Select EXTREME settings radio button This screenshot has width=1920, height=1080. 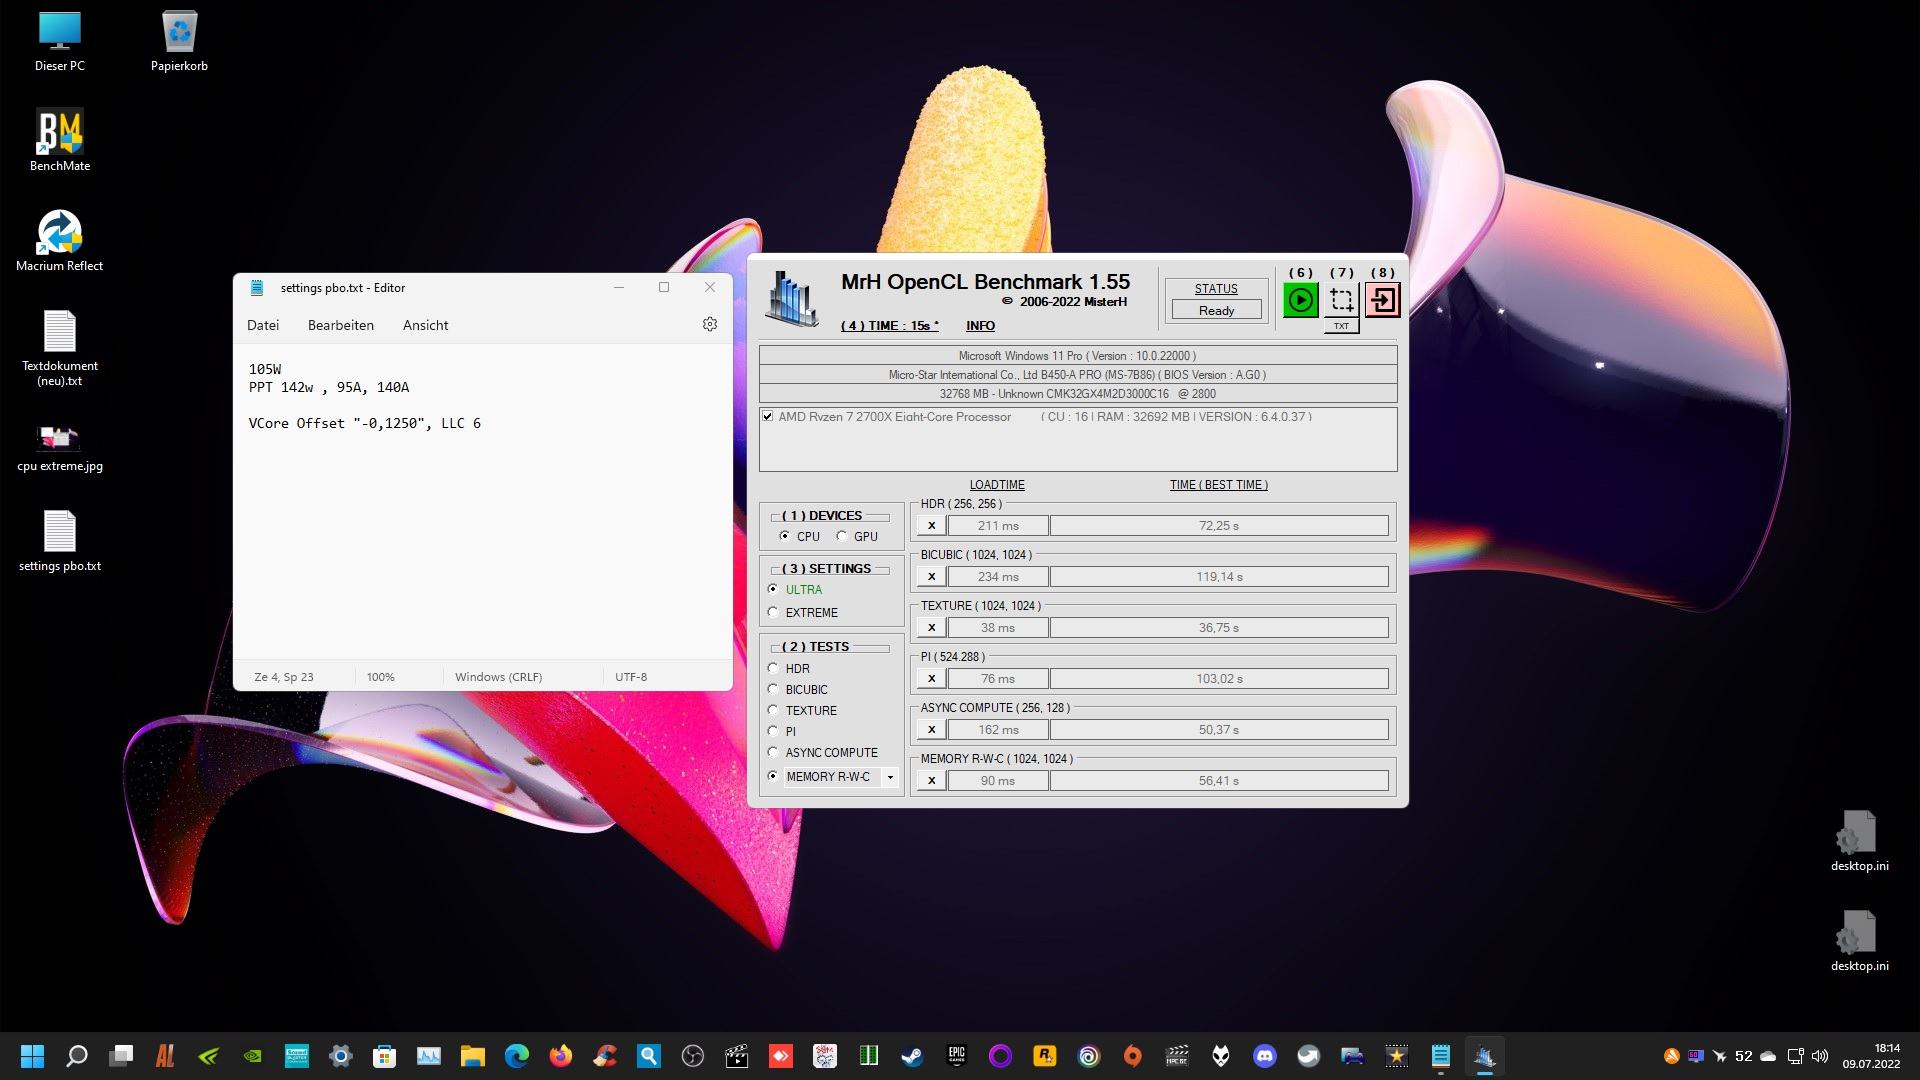[x=773, y=613]
